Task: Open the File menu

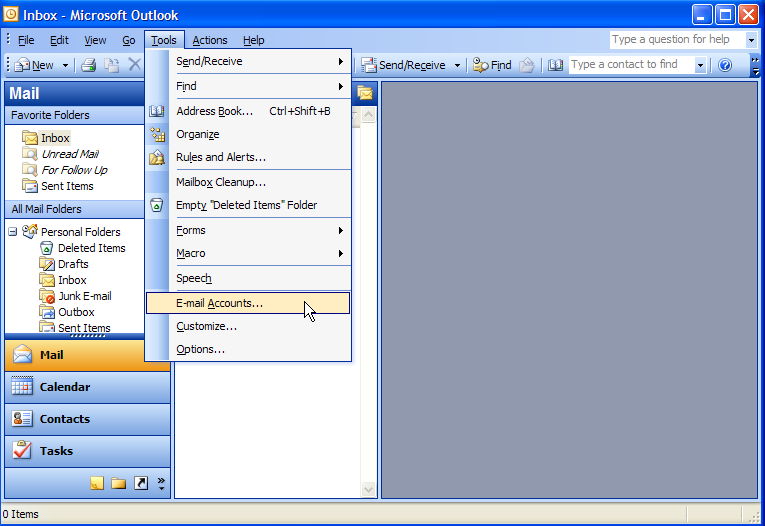Action: (x=26, y=40)
